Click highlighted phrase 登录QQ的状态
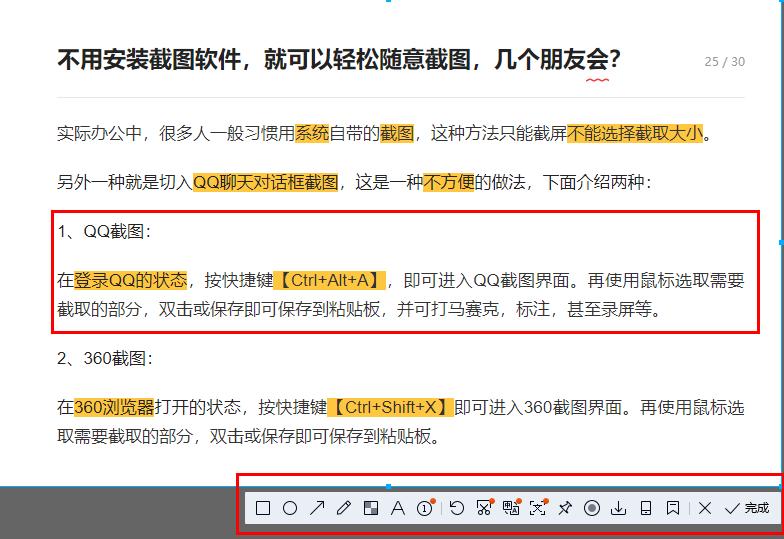Image resolution: width=784 pixels, height=539 pixels. (130, 280)
